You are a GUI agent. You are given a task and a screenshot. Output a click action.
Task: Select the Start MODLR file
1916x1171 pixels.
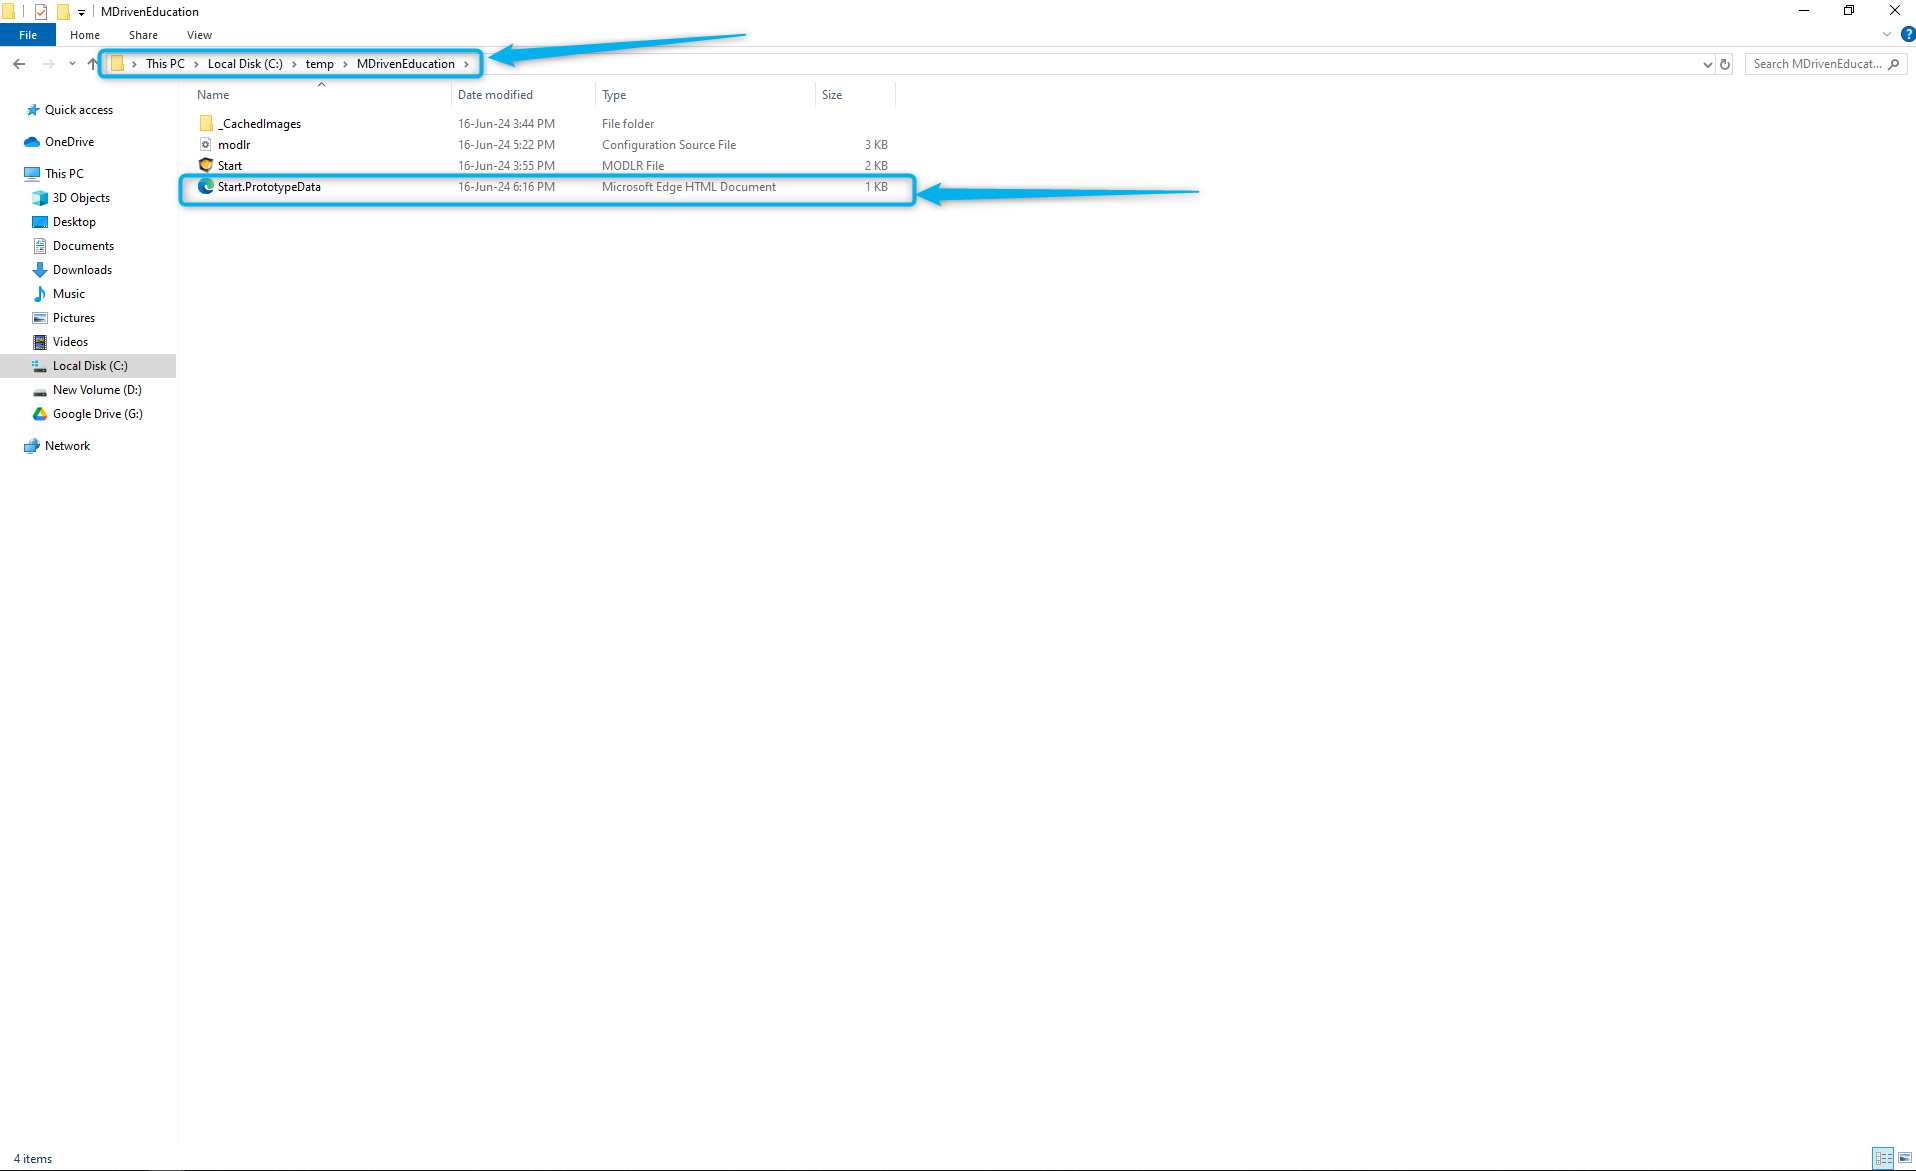[230, 166]
